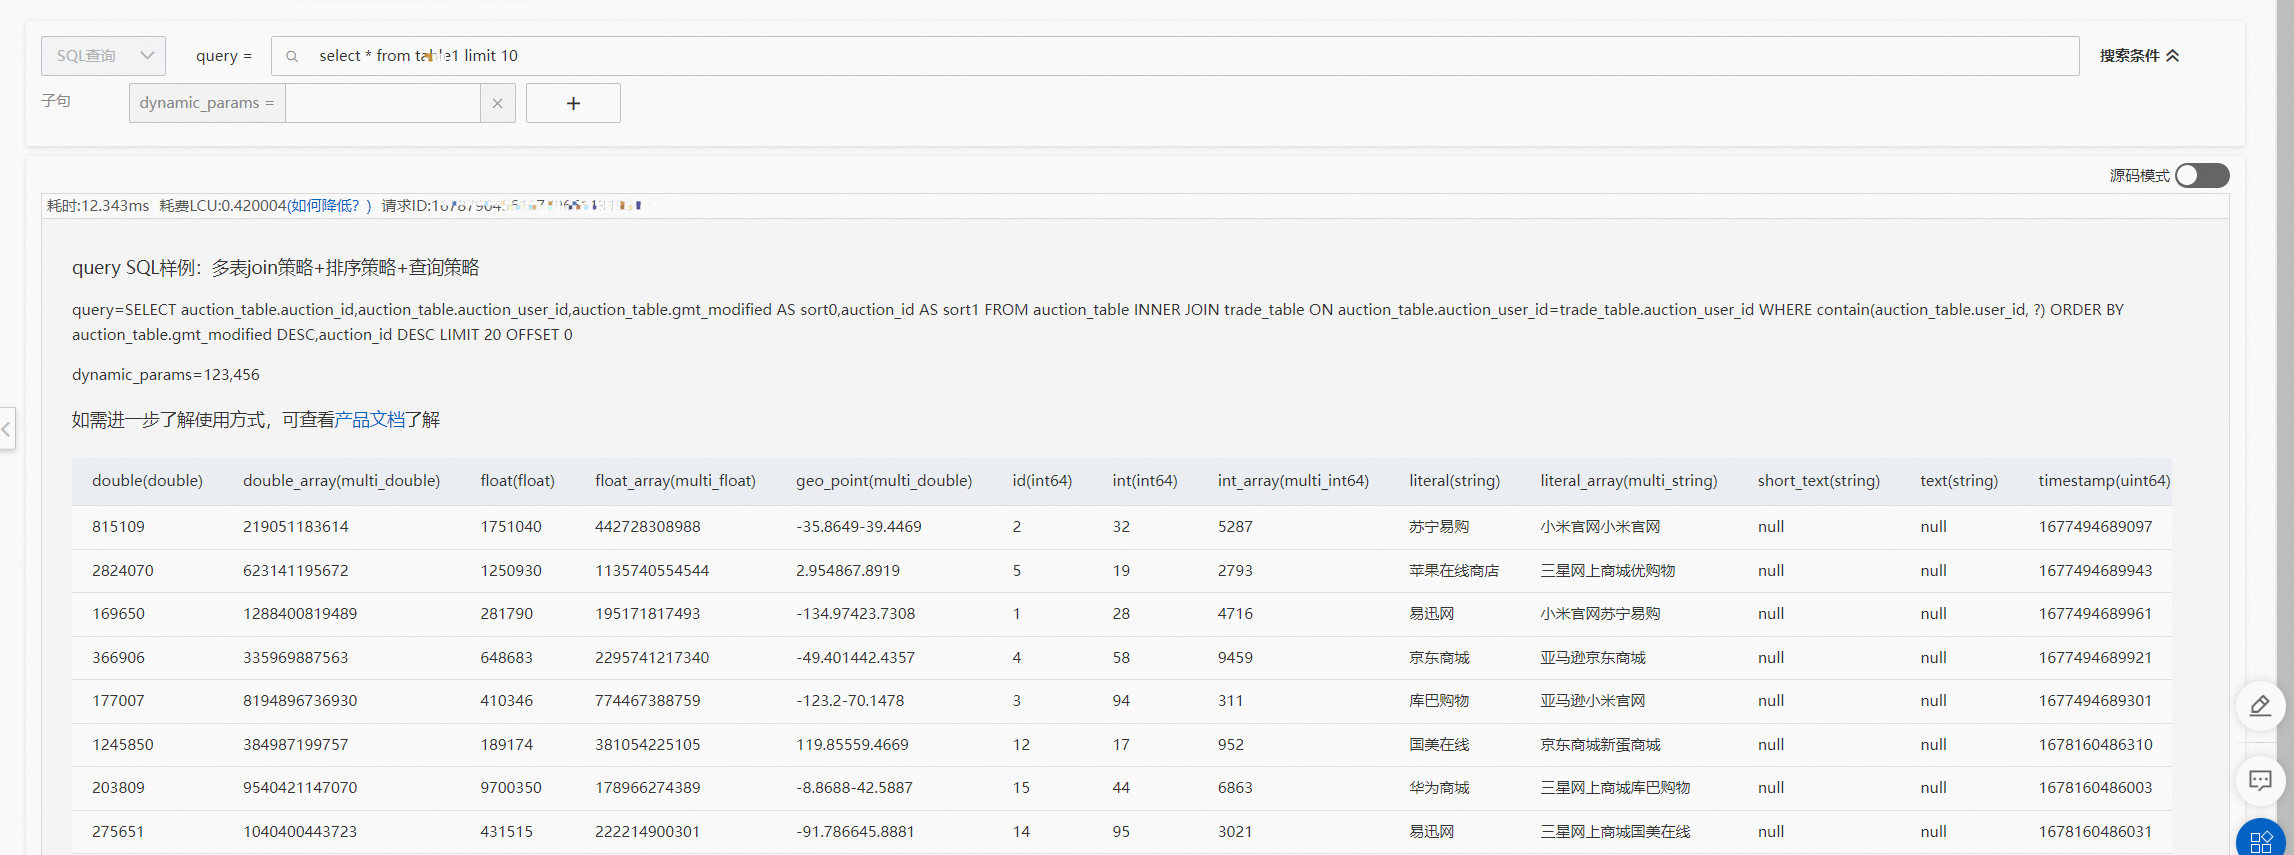Select the cell 华为商城
The height and width of the screenshot is (855, 2294).
click(1439, 788)
